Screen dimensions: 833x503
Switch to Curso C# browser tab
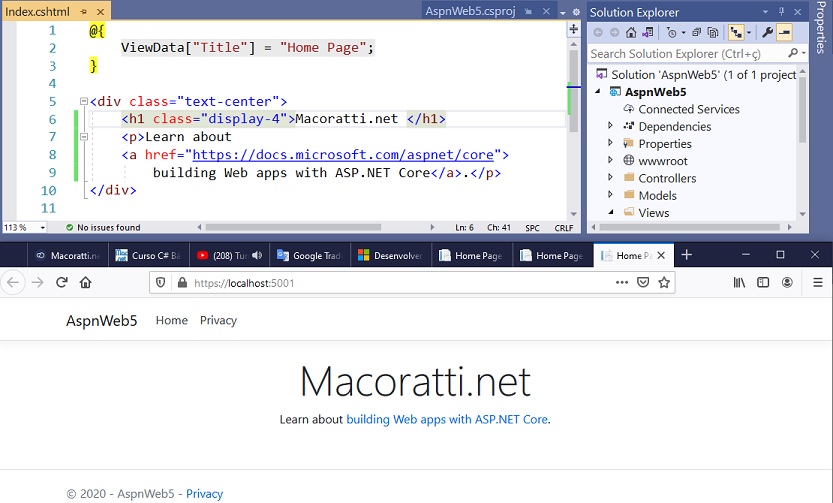pos(149,255)
